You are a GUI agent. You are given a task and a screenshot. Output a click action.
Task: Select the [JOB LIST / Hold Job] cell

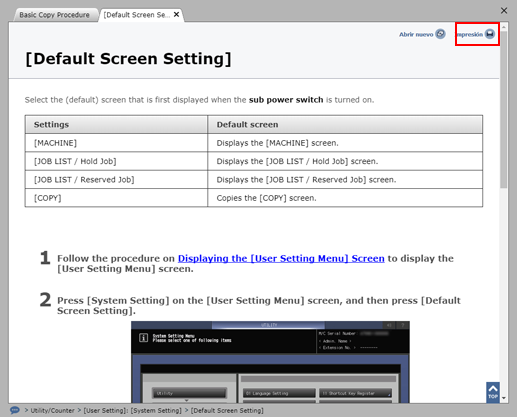pos(116,161)
